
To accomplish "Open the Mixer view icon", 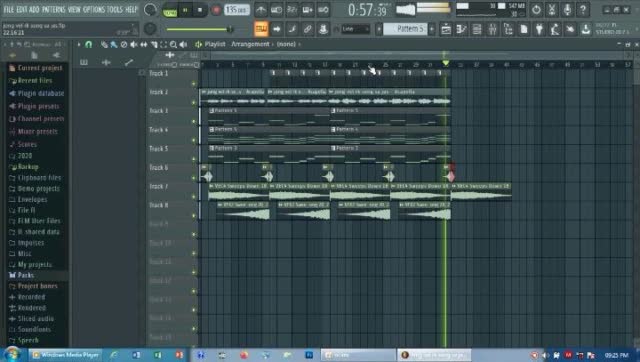I will (492, 29).
